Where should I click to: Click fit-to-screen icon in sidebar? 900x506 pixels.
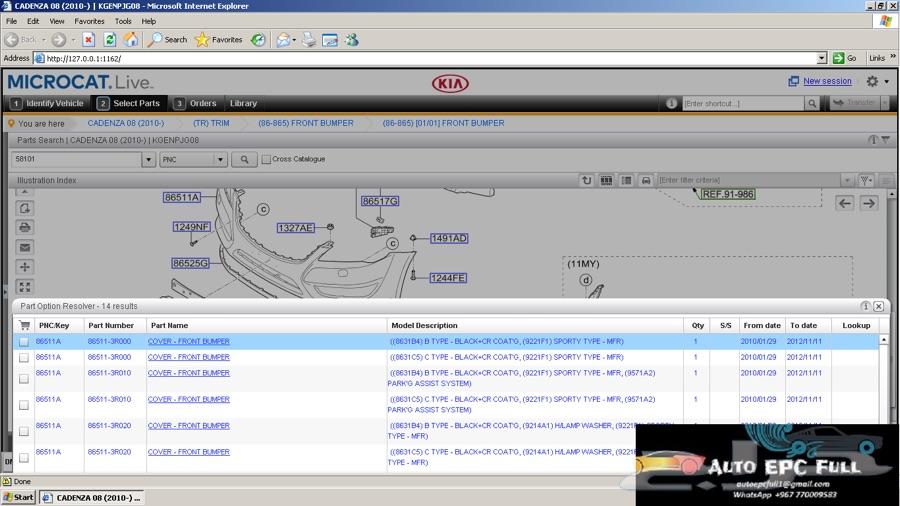(x=25, y=287)
